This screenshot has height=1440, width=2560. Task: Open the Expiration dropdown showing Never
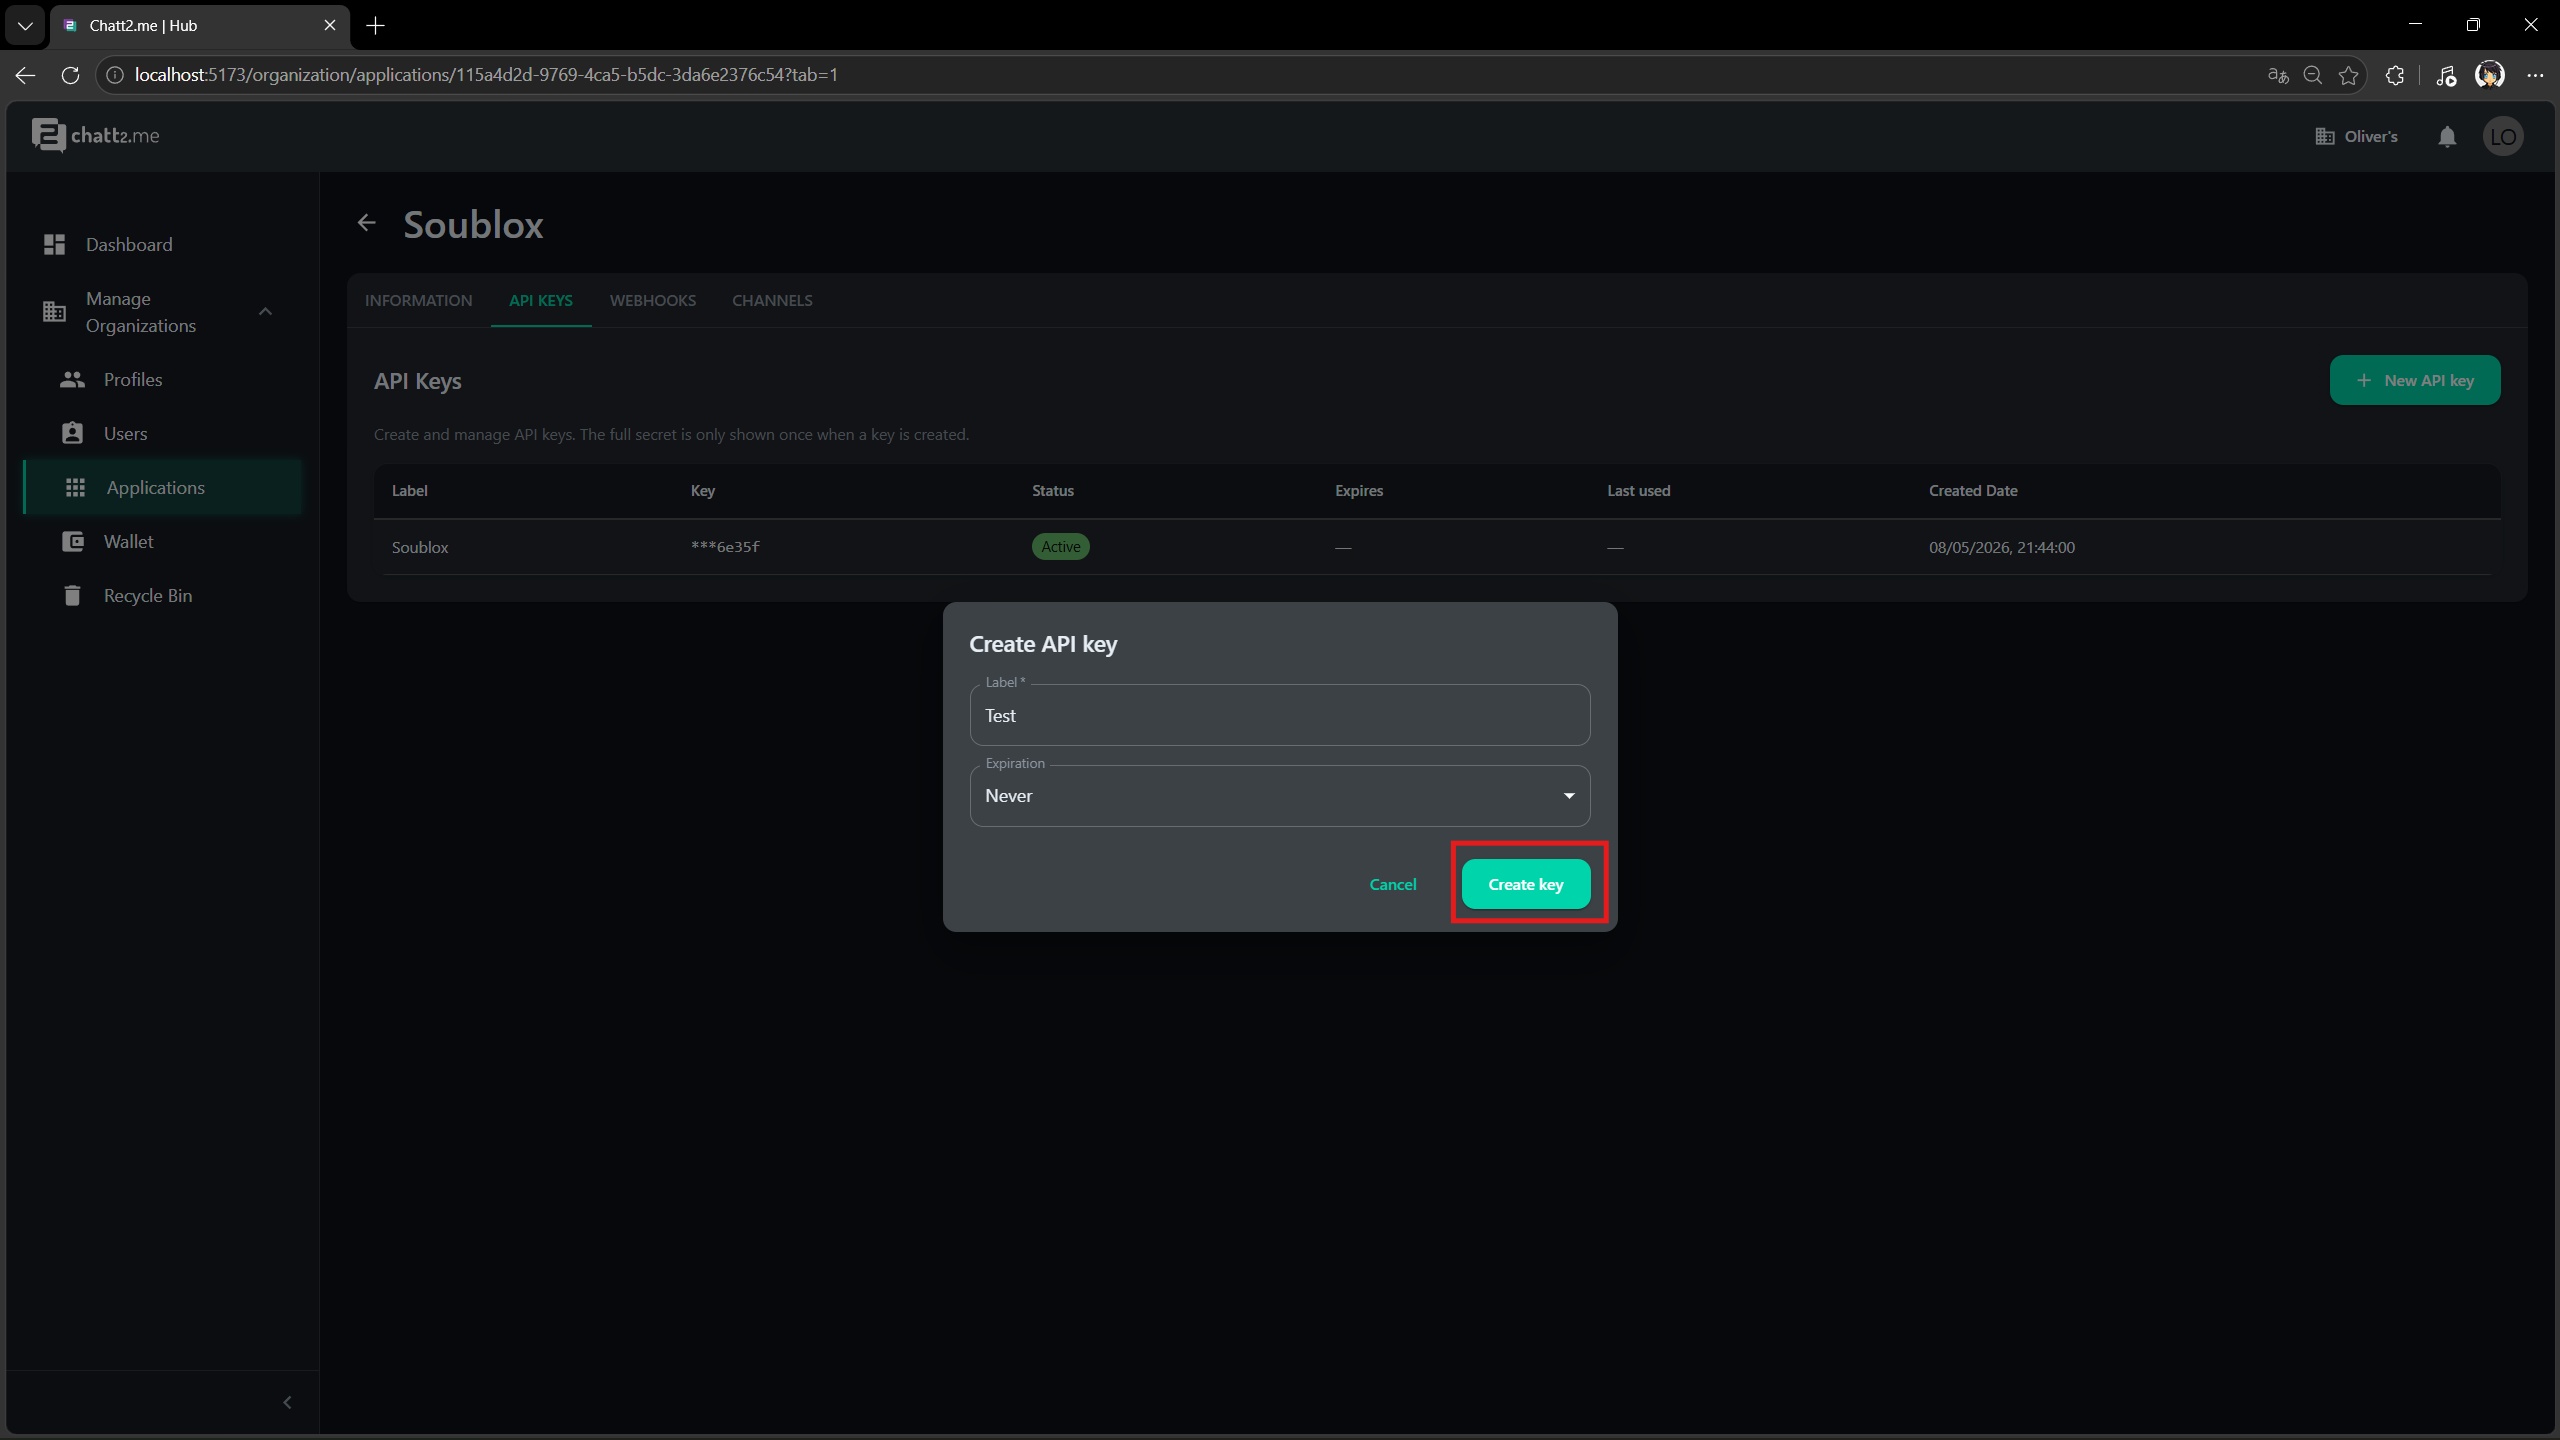1279,796
